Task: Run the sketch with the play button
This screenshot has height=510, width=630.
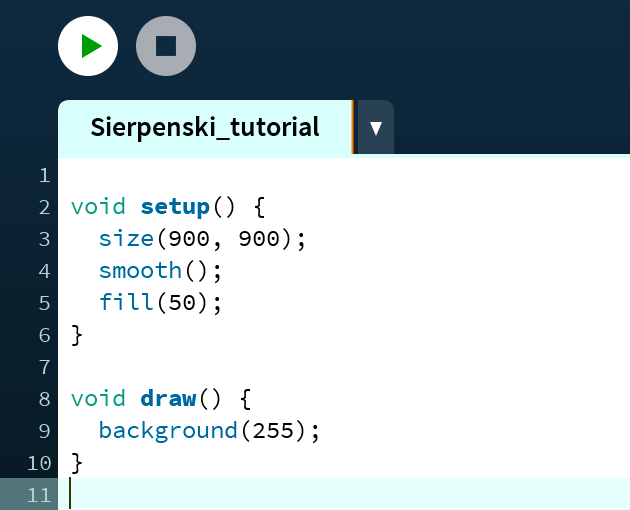Action: [88, 46]
